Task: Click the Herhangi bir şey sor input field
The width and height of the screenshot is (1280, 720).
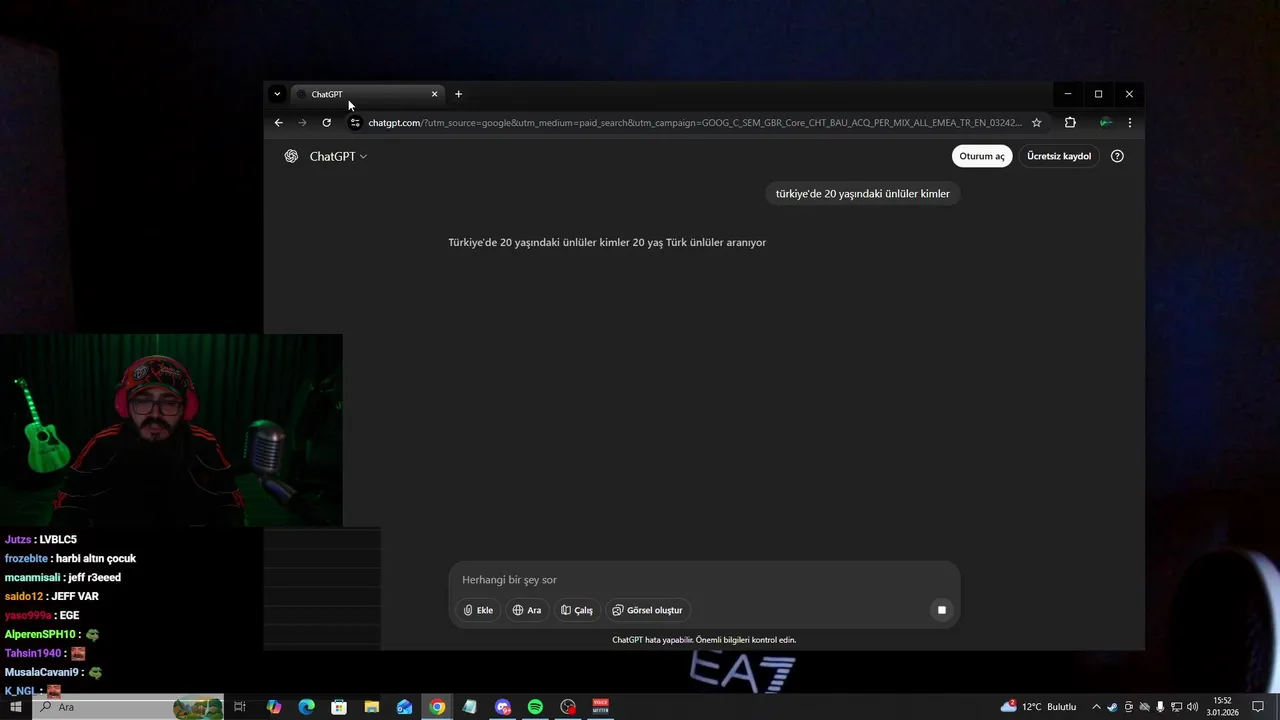Action: [x=704, y=580]
